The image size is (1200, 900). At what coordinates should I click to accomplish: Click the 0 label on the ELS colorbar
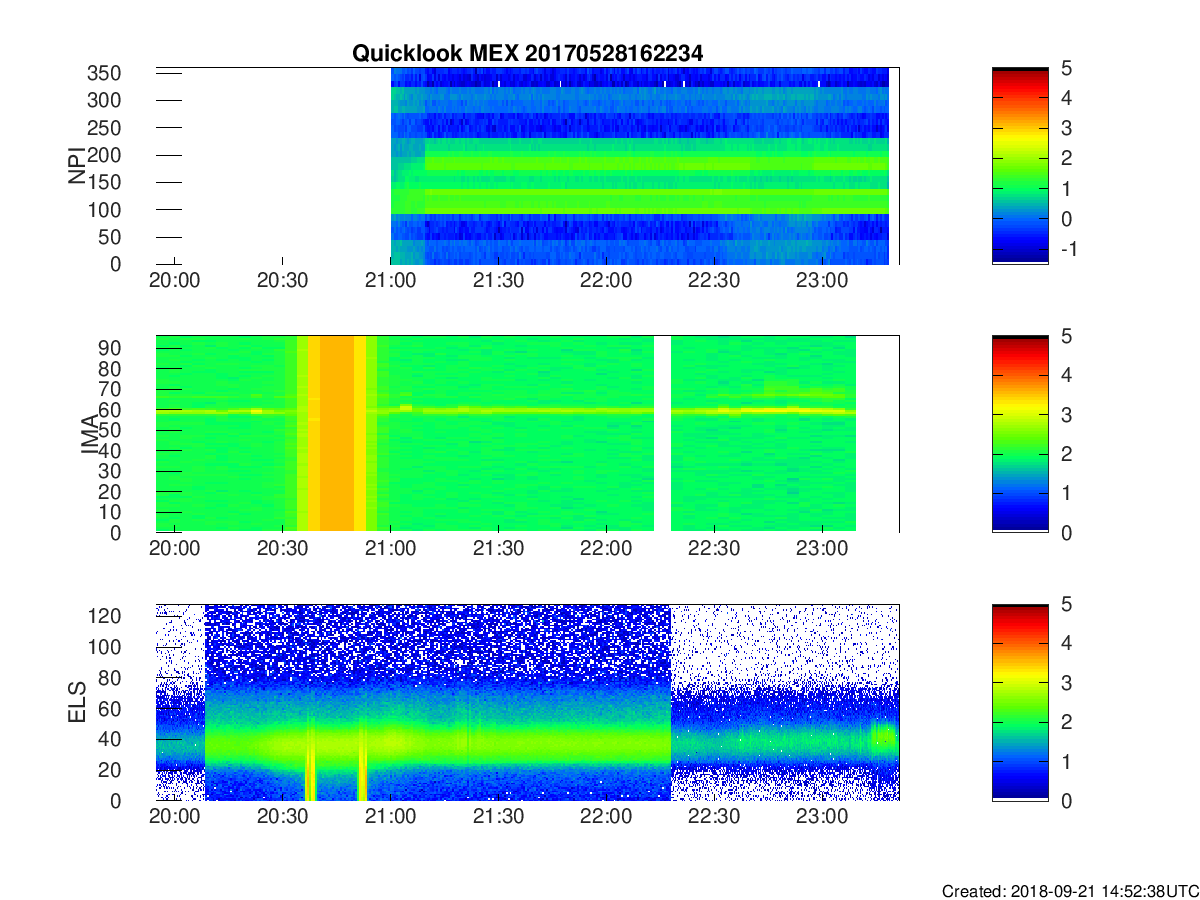[x=1065, y=800]
